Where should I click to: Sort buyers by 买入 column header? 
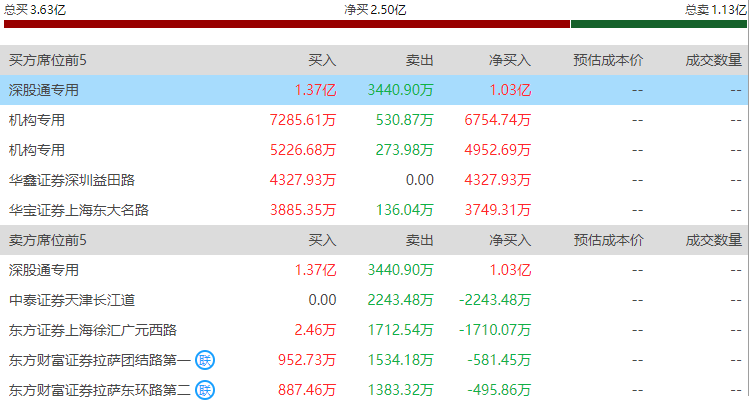tap(322, 60)
